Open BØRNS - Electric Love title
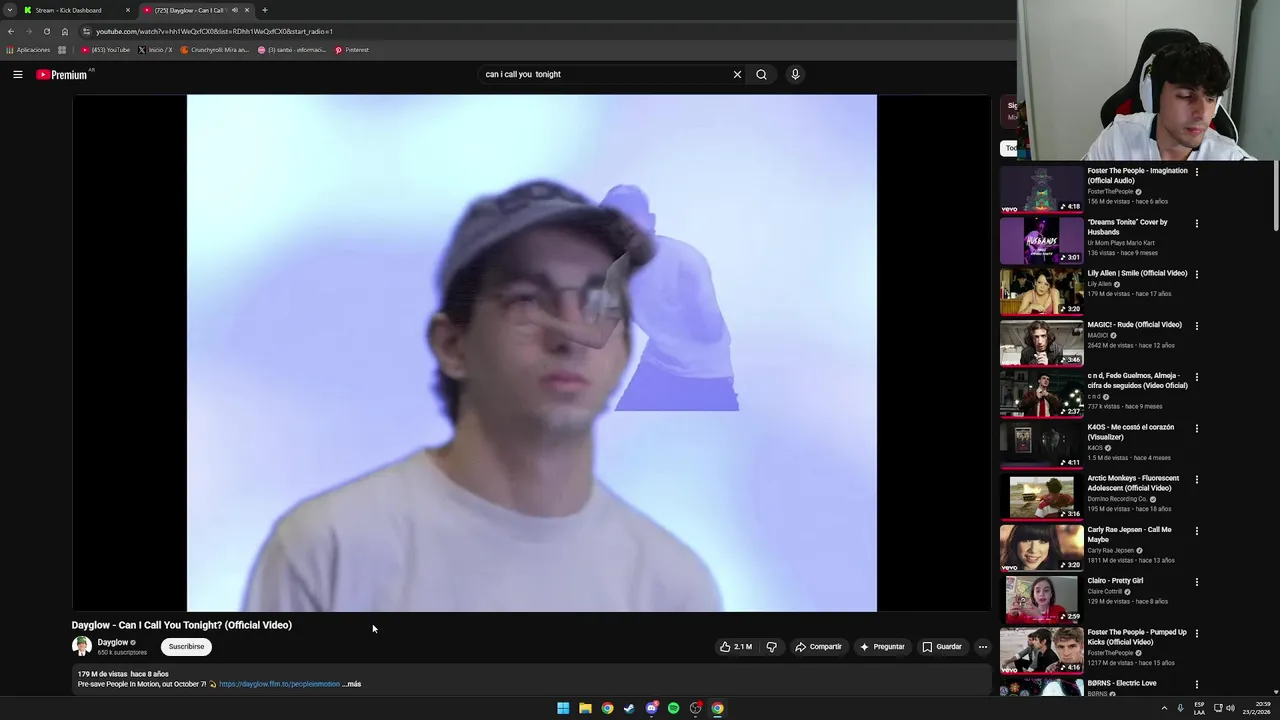Screen dimensions: 1280x720 point(1122,683)
